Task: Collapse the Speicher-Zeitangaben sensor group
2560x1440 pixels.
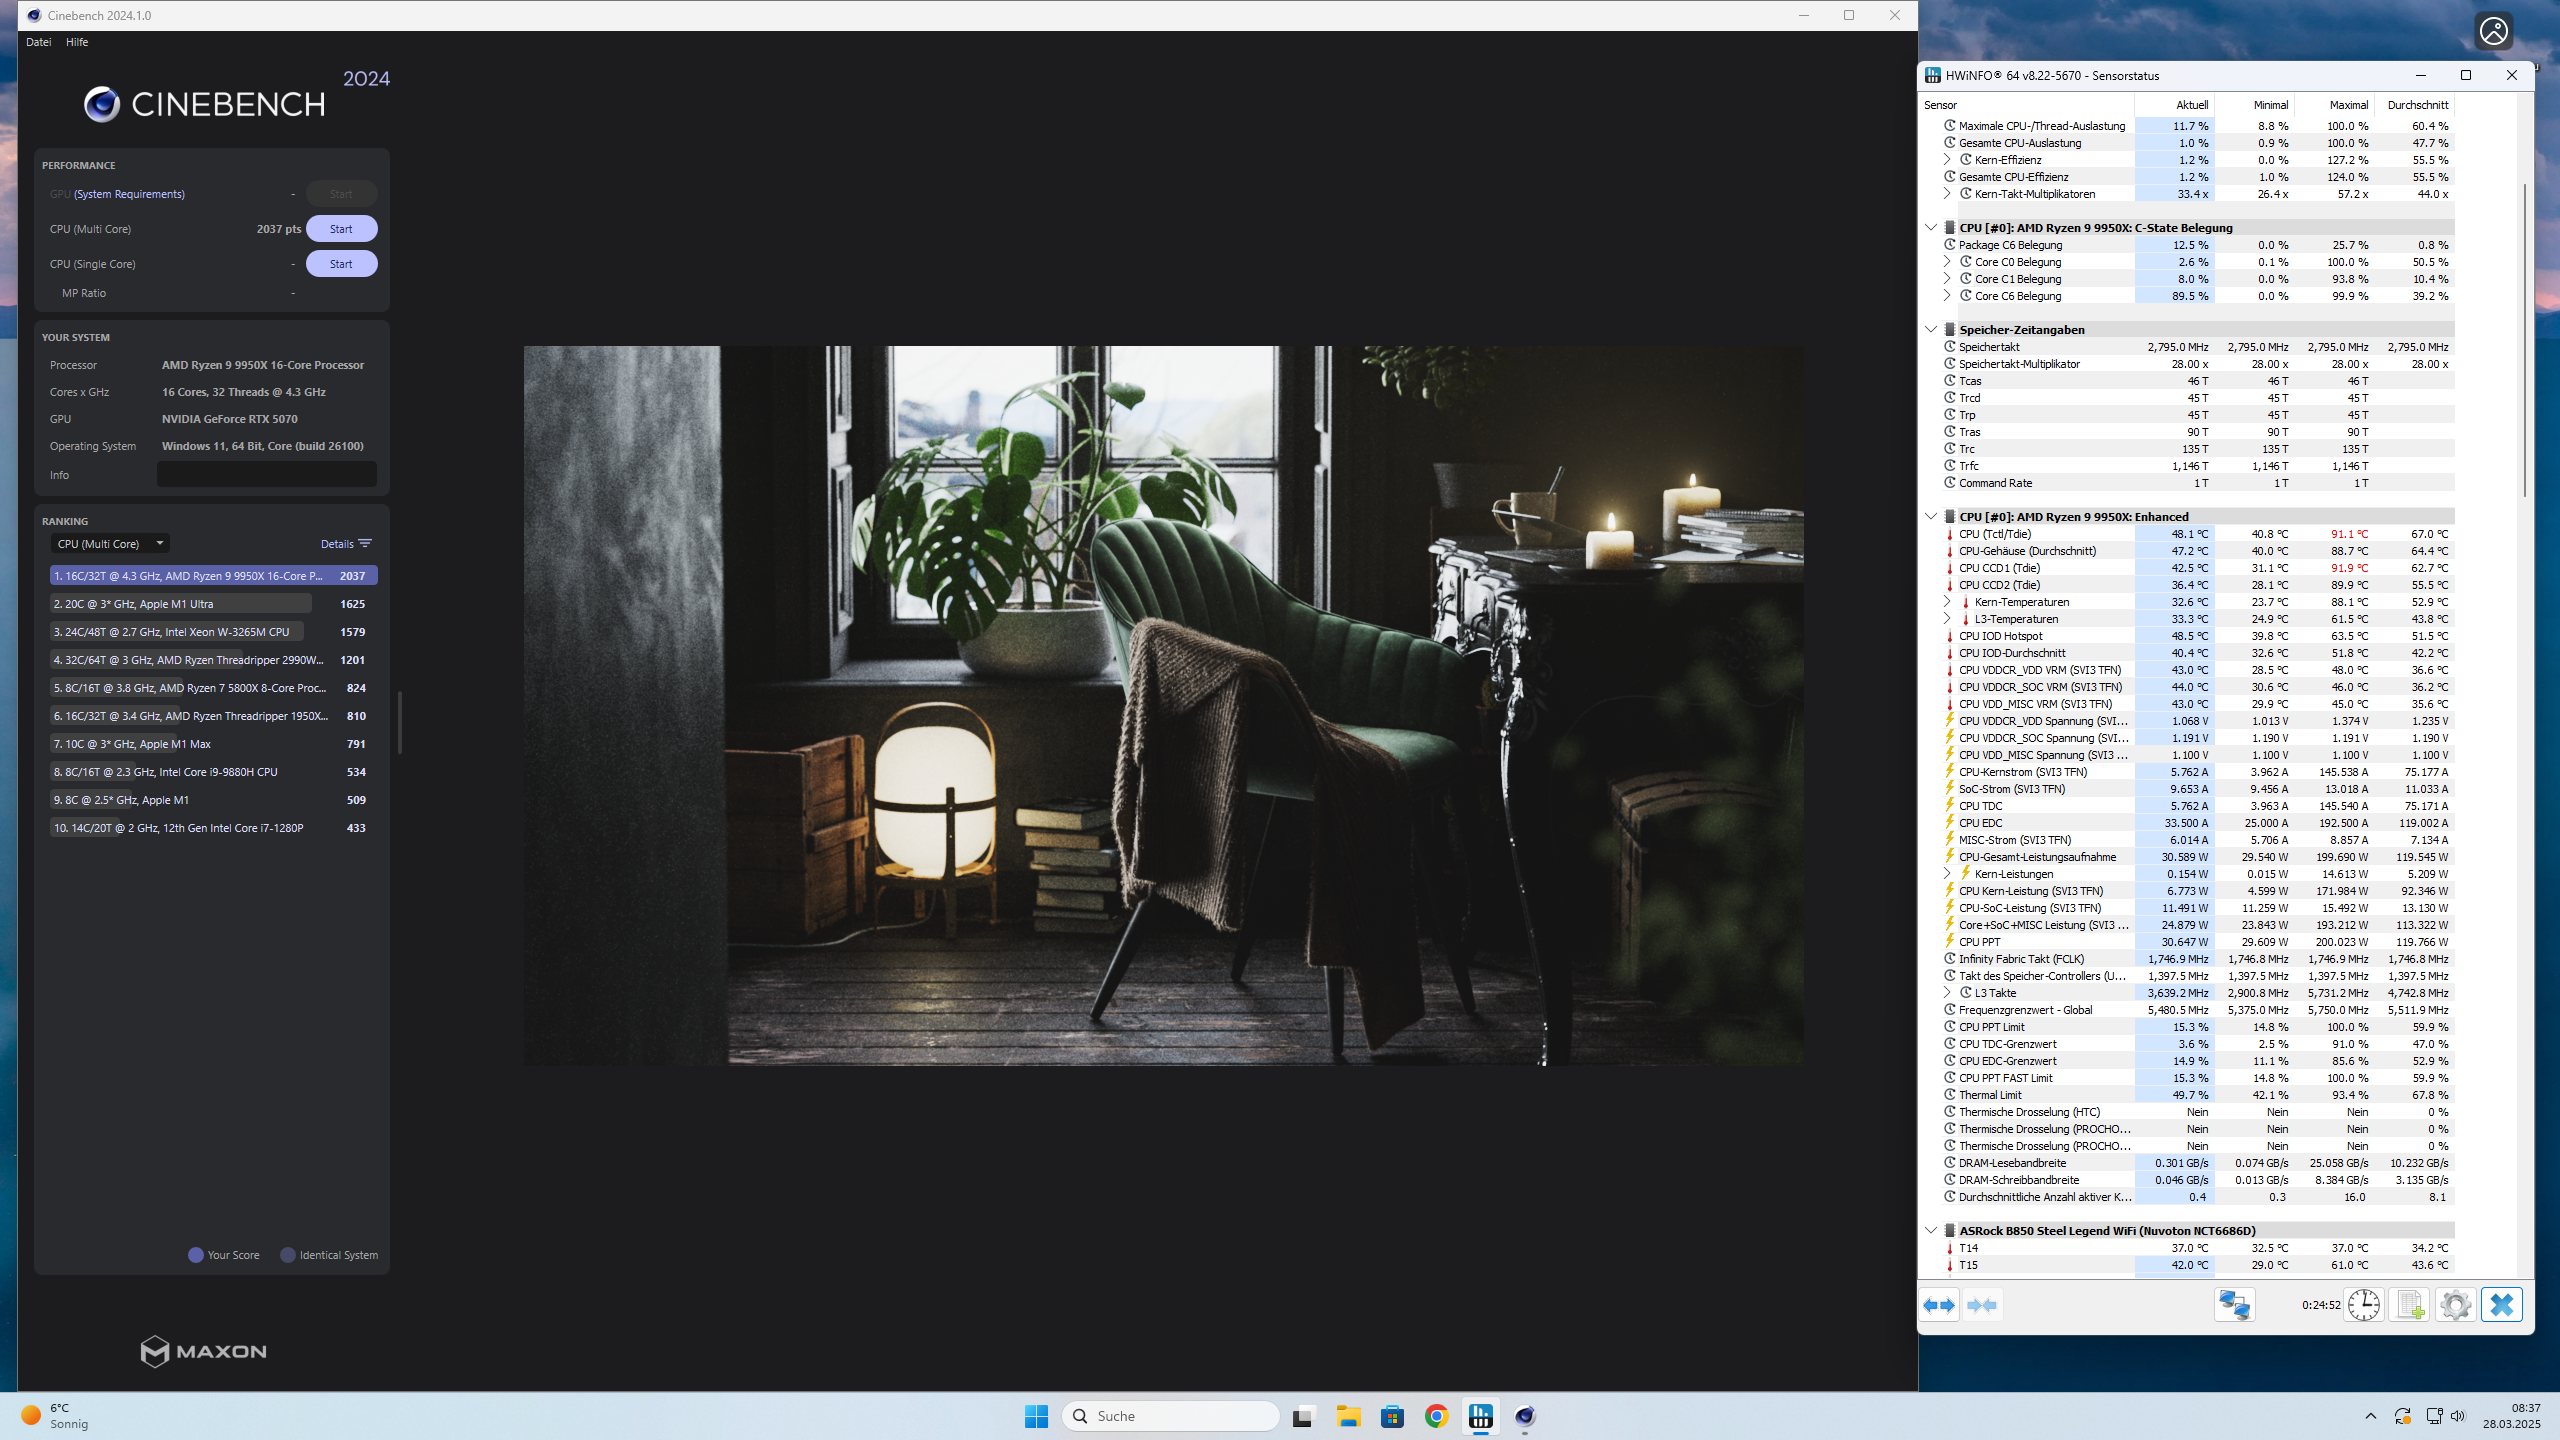Action: pos(1931,329)
